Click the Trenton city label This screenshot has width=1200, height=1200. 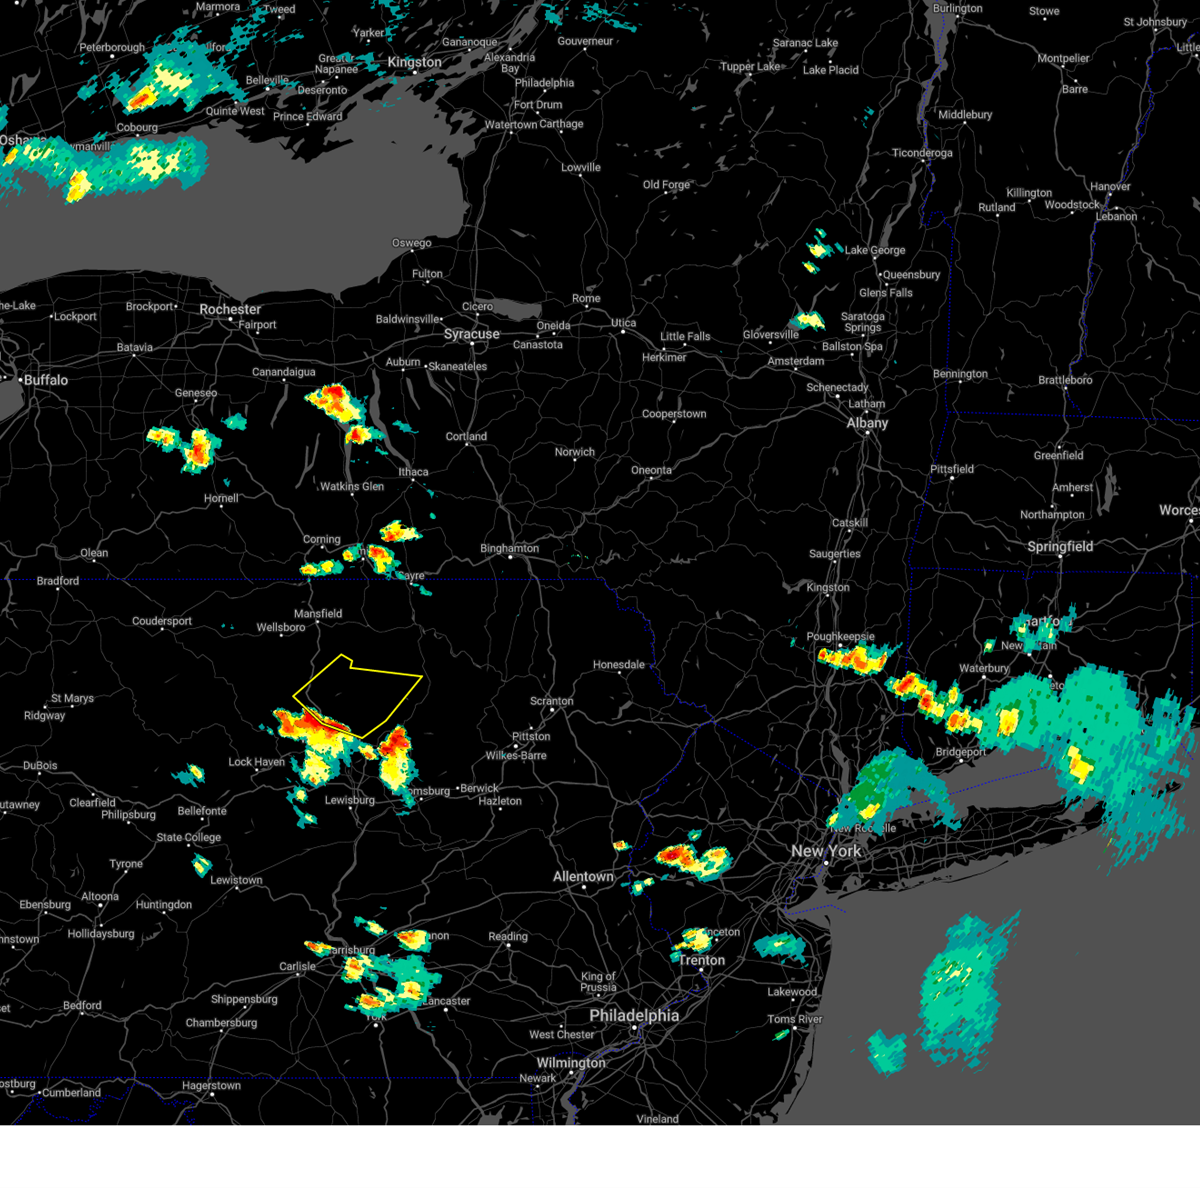pyautogui.click(x=702, y=960)
